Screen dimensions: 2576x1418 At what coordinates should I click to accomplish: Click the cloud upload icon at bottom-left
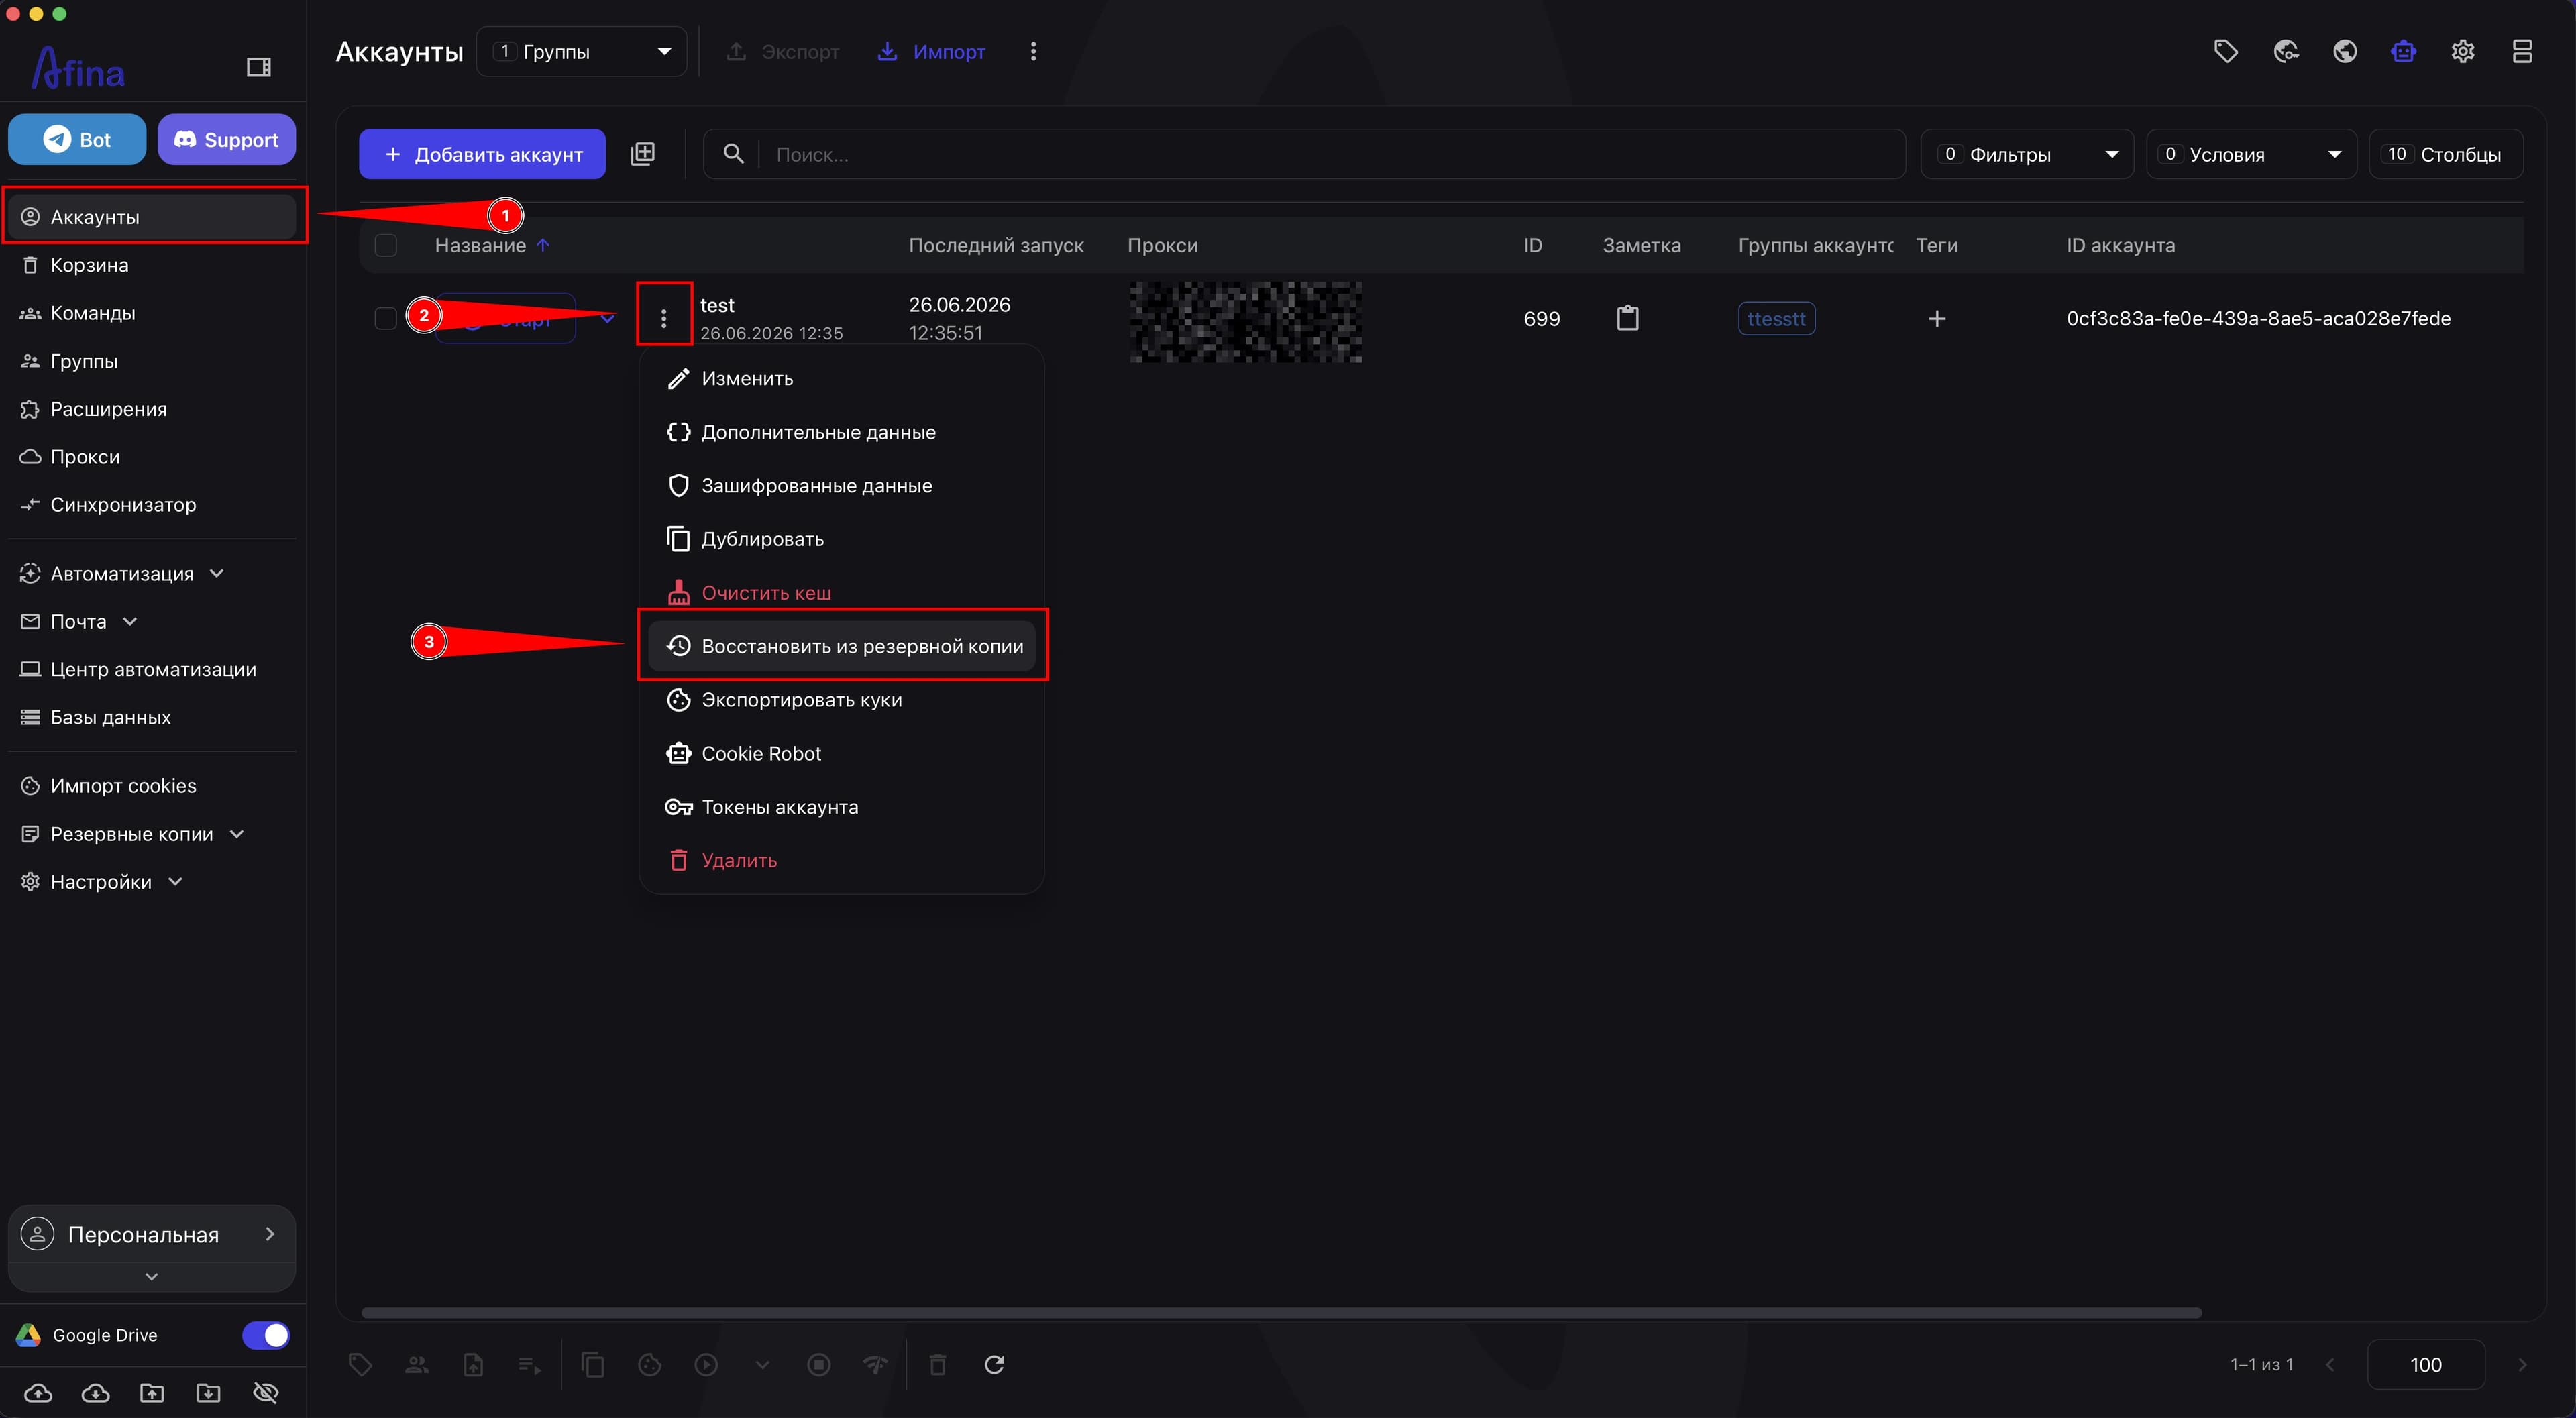[x=38, y=1392]
